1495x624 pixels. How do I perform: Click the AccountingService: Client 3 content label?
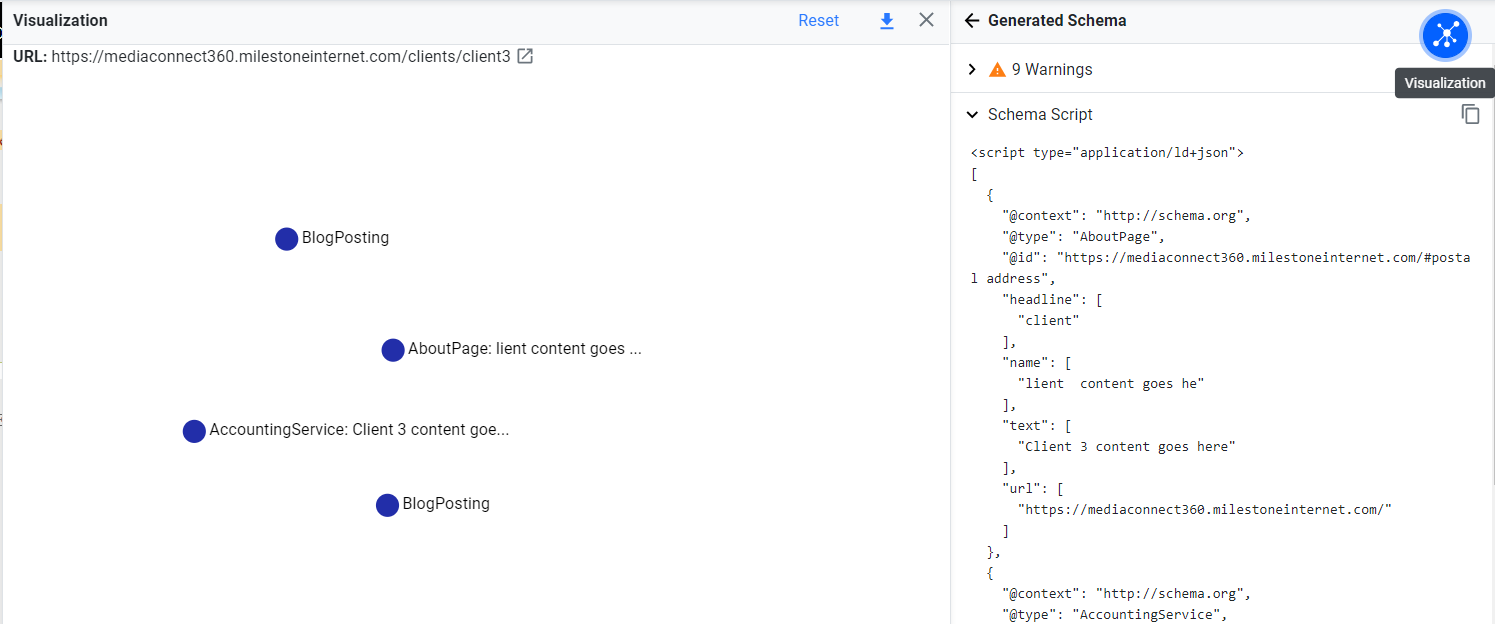pyautogui.click(x=359, y=430)
